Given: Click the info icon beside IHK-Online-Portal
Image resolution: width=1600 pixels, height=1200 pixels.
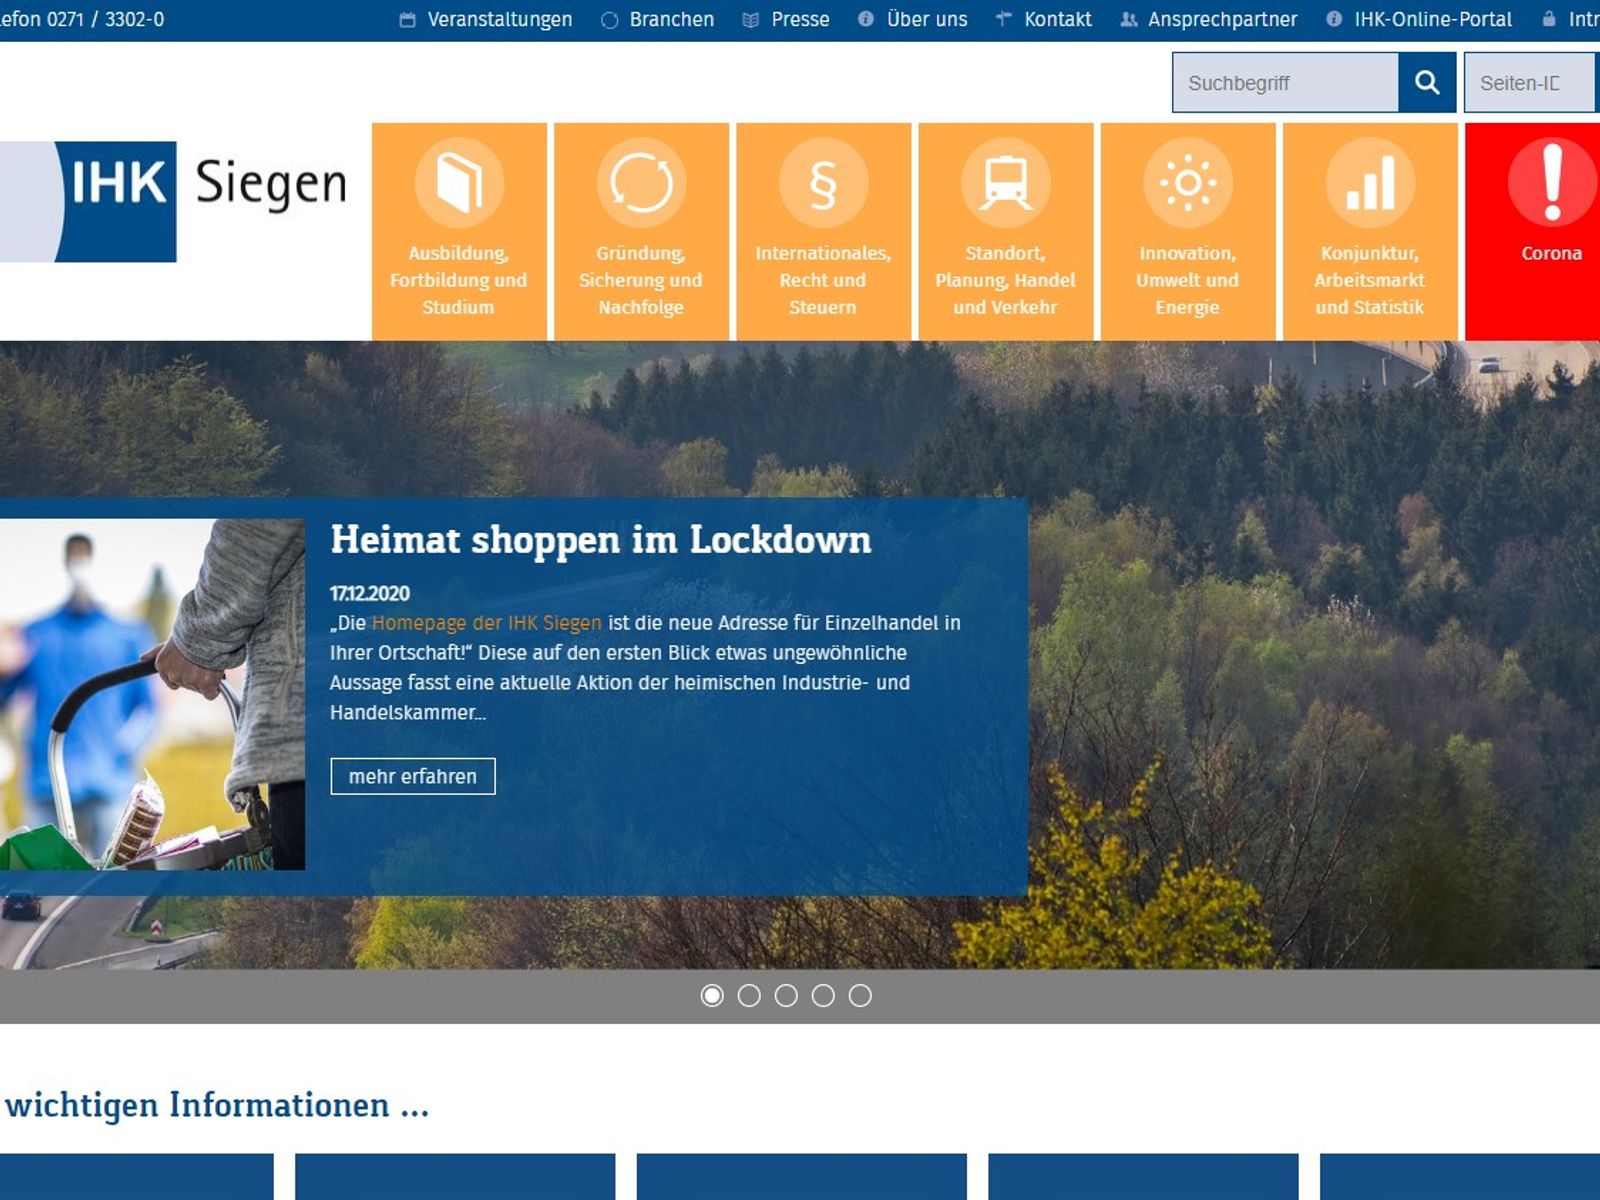Looking at the screenshot, I should [1334, 19].
